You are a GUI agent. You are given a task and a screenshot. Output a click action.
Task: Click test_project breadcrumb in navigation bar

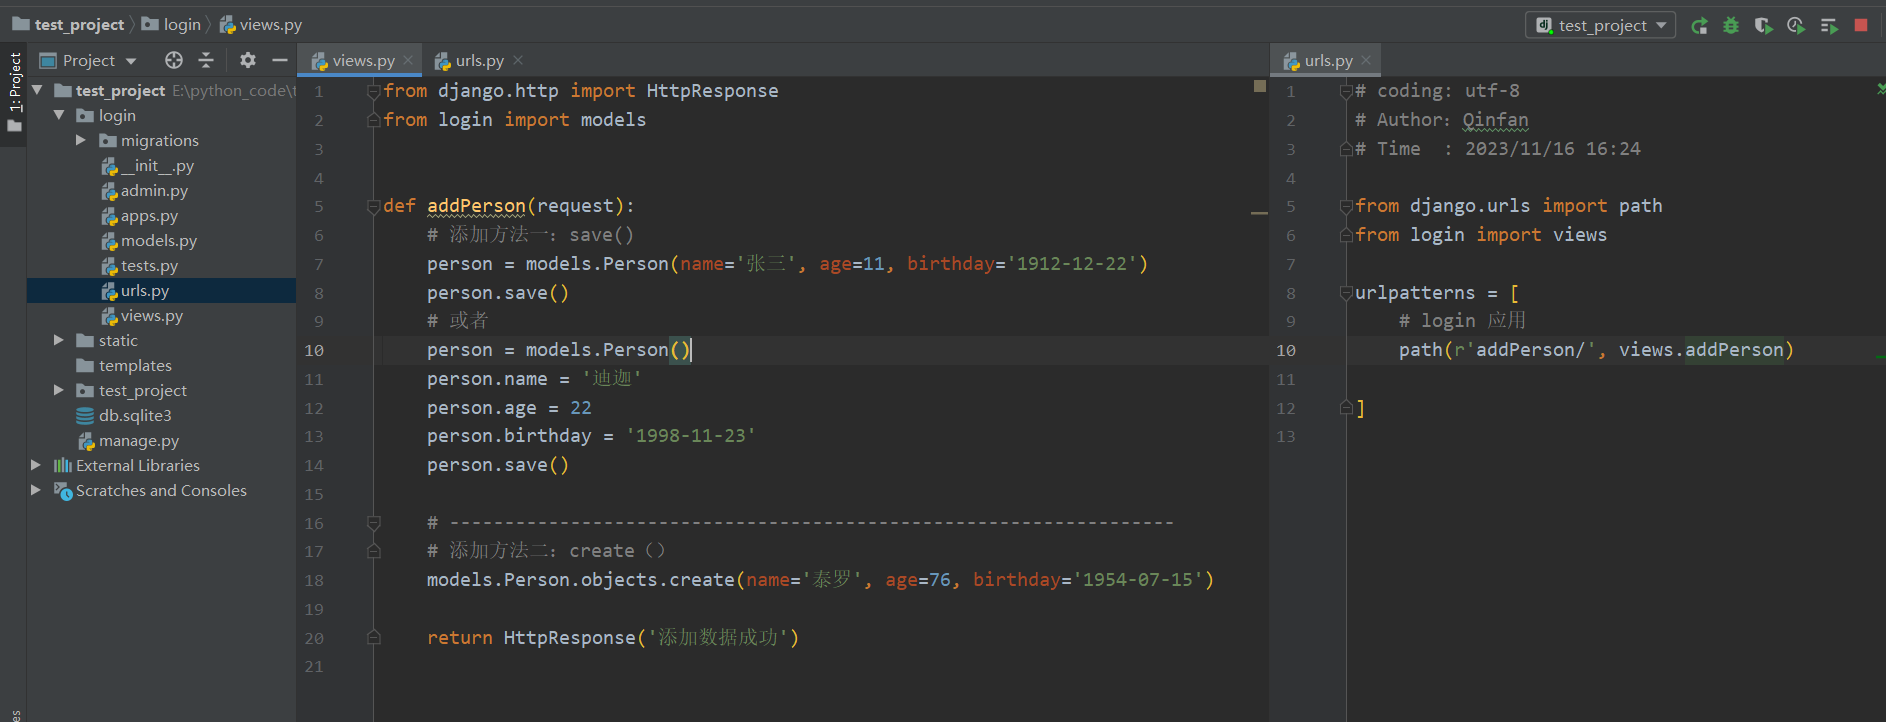[x=69, y=25]
